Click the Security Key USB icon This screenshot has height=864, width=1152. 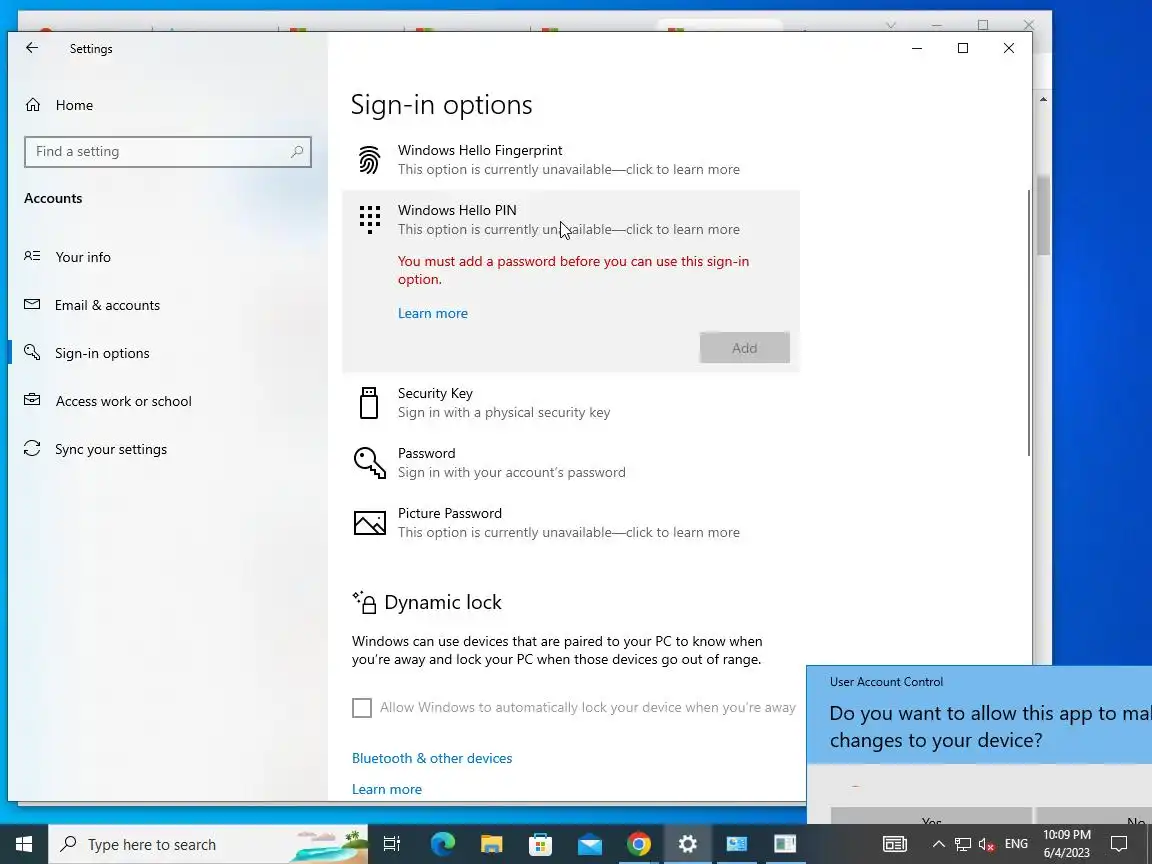click(x=369, y=403)
